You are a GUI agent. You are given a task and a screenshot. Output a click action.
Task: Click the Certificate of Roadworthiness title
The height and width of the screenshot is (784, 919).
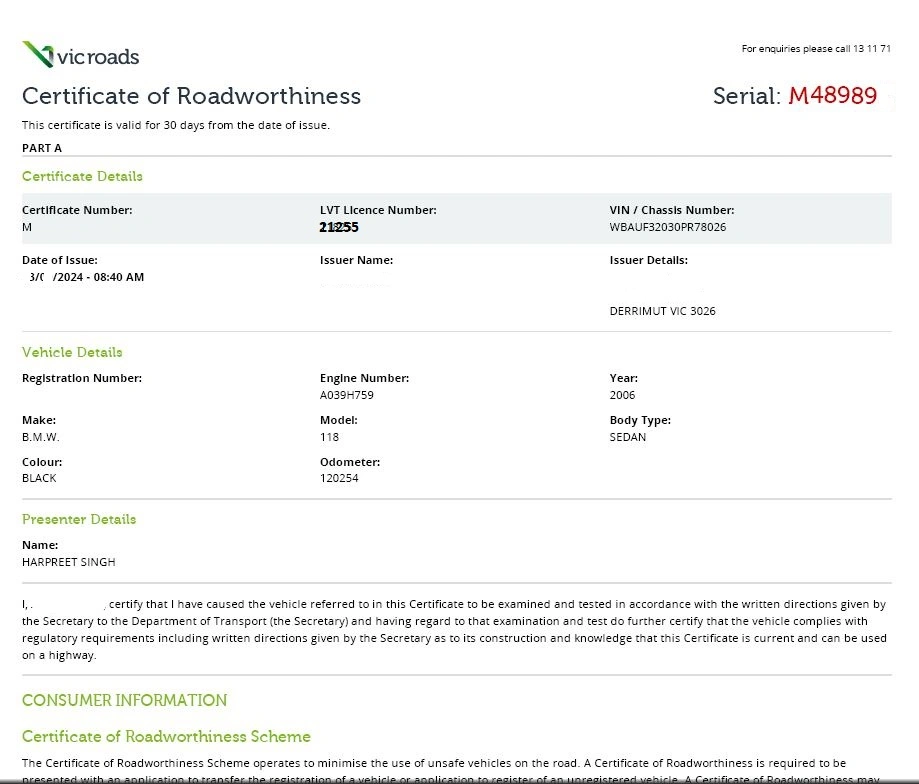tap(191, 96)
